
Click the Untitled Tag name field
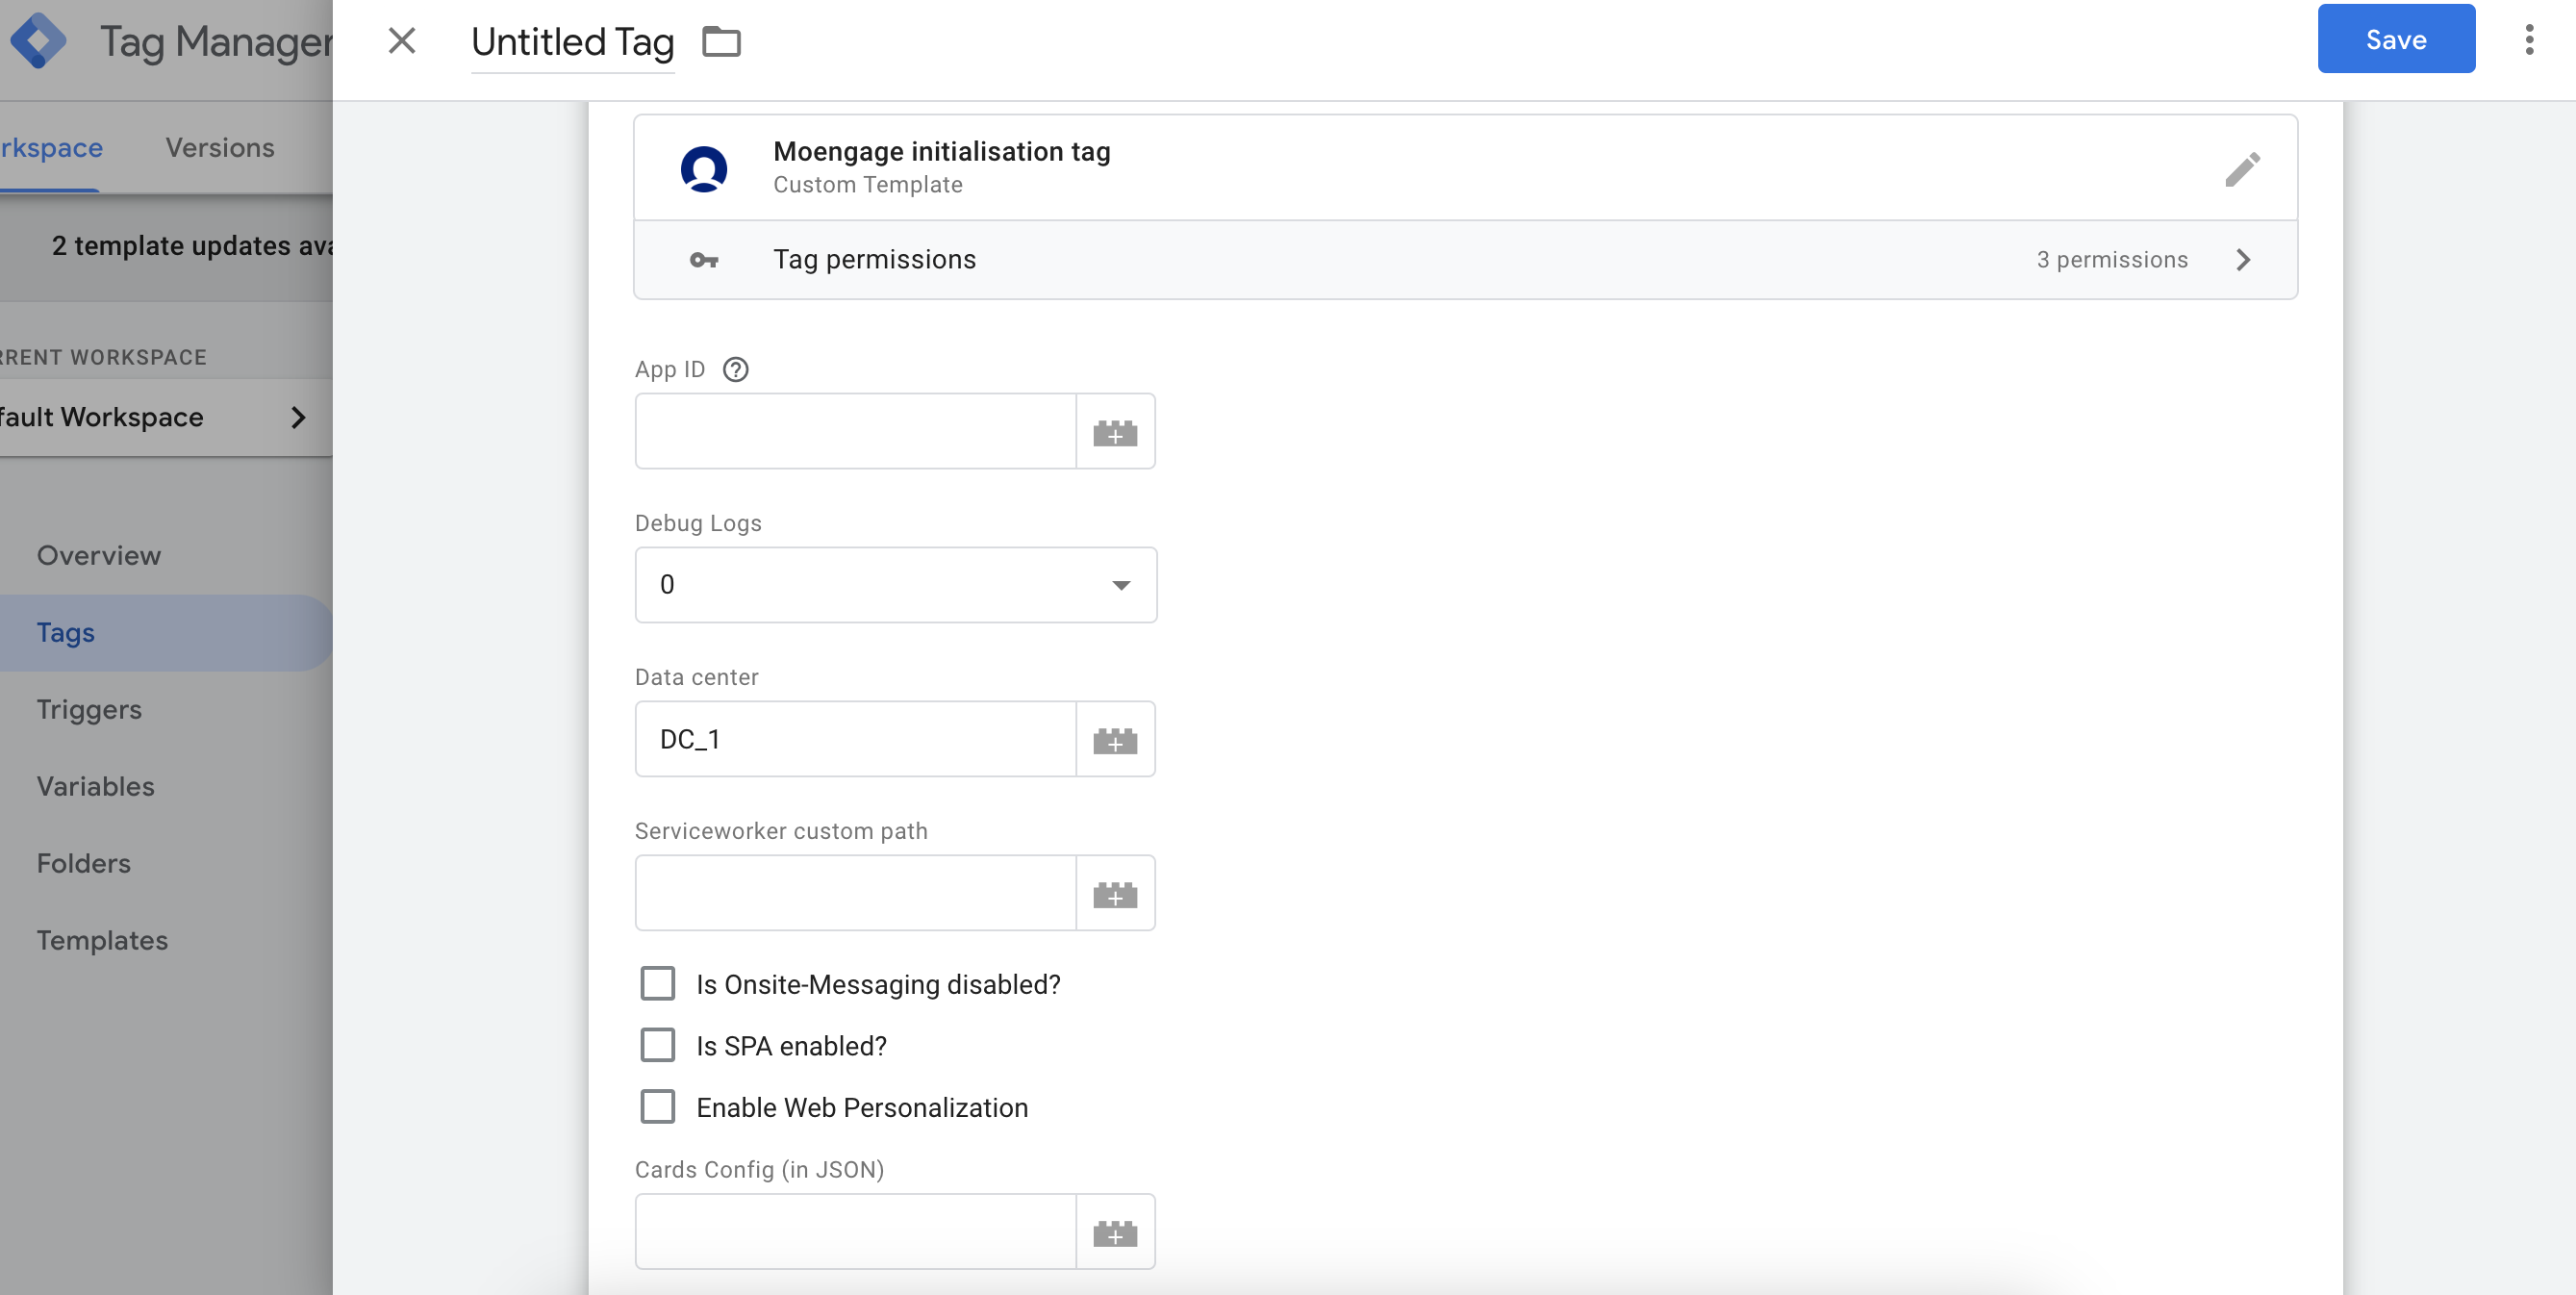[x=572, y=41]
